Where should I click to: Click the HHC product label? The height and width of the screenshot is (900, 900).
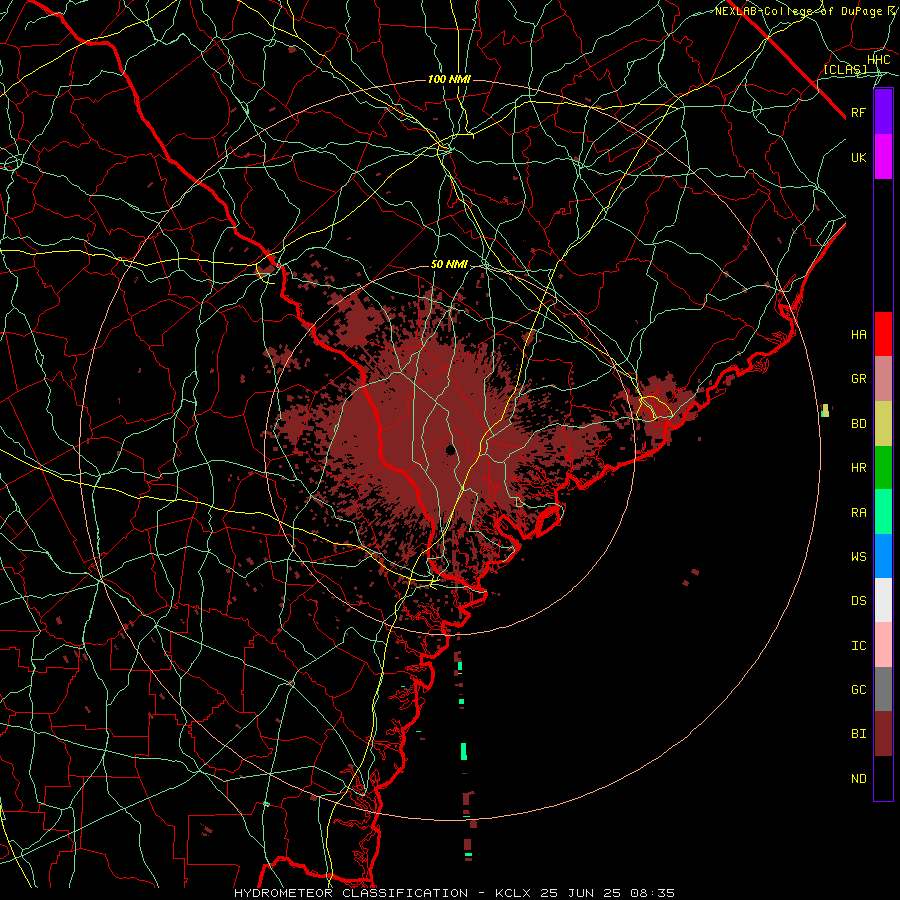[878, 60]
